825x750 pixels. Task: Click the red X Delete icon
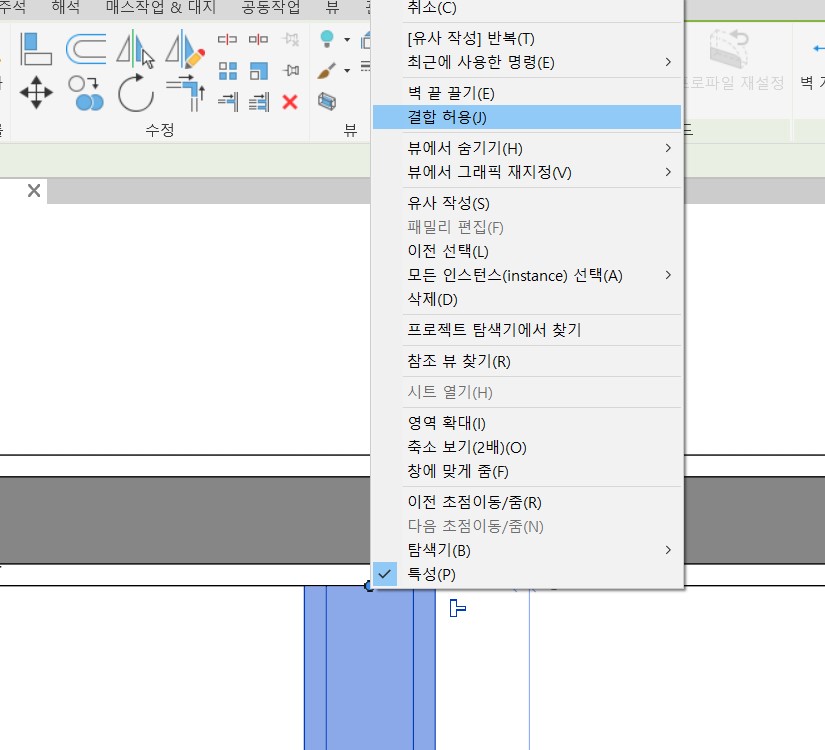(x=290, y=101)
